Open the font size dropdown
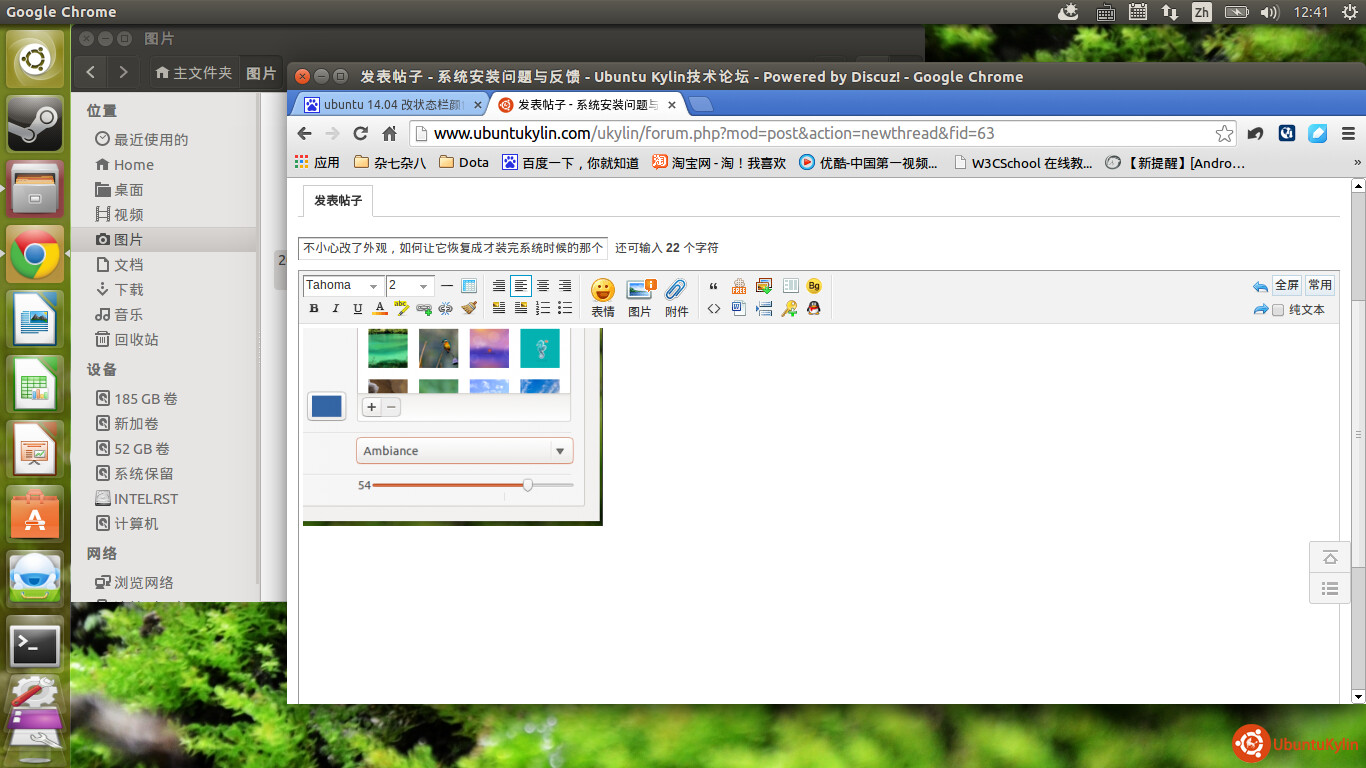 pyautogui.click(x=410, y=286)
